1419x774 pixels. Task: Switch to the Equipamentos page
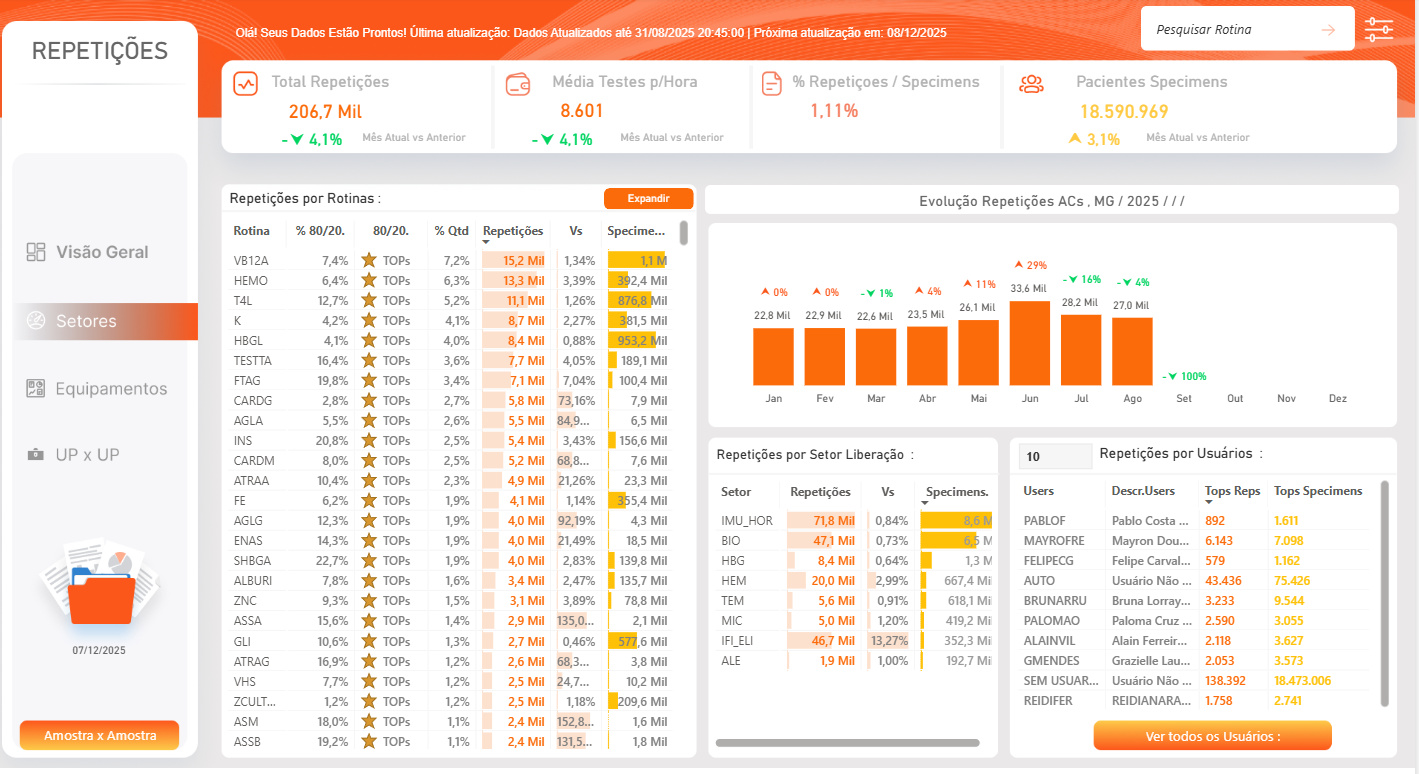110,389
